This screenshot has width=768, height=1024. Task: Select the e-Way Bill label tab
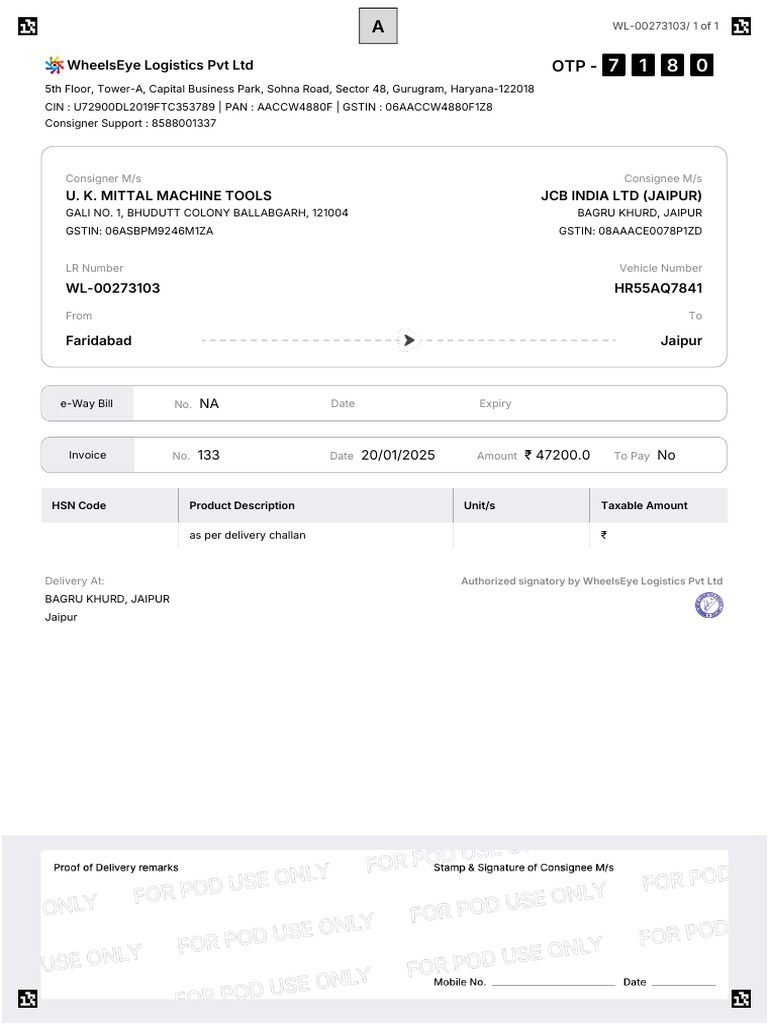click(87, 403)
